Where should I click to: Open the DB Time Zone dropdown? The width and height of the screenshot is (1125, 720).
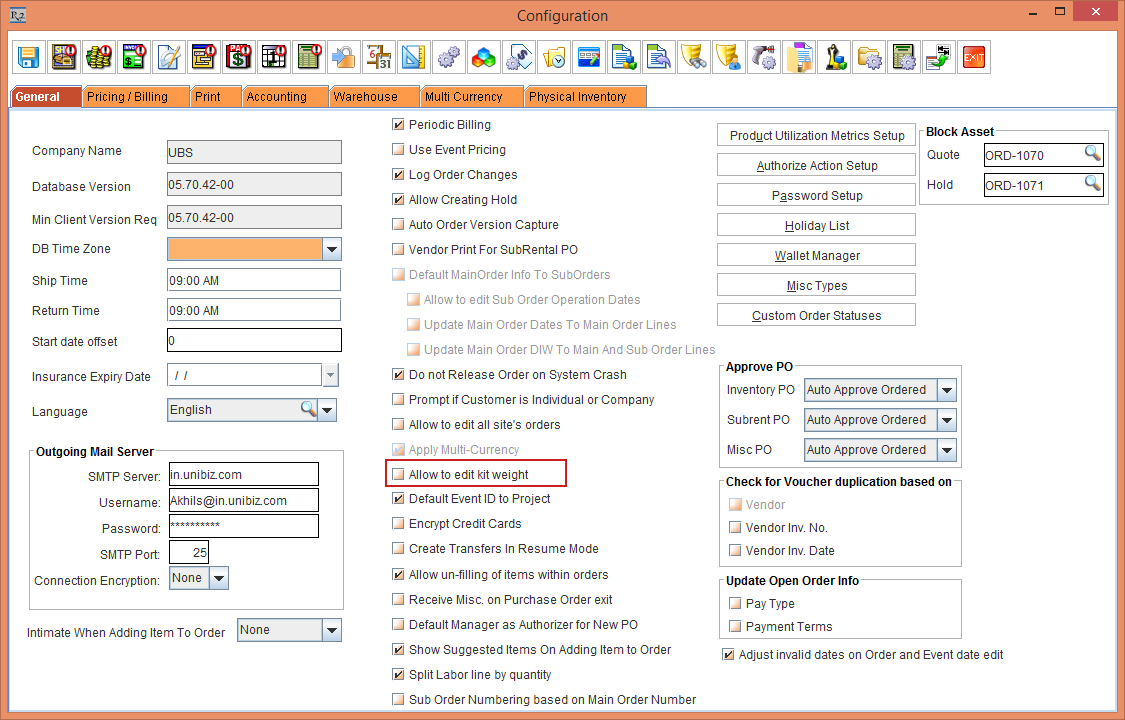point(331,248)
